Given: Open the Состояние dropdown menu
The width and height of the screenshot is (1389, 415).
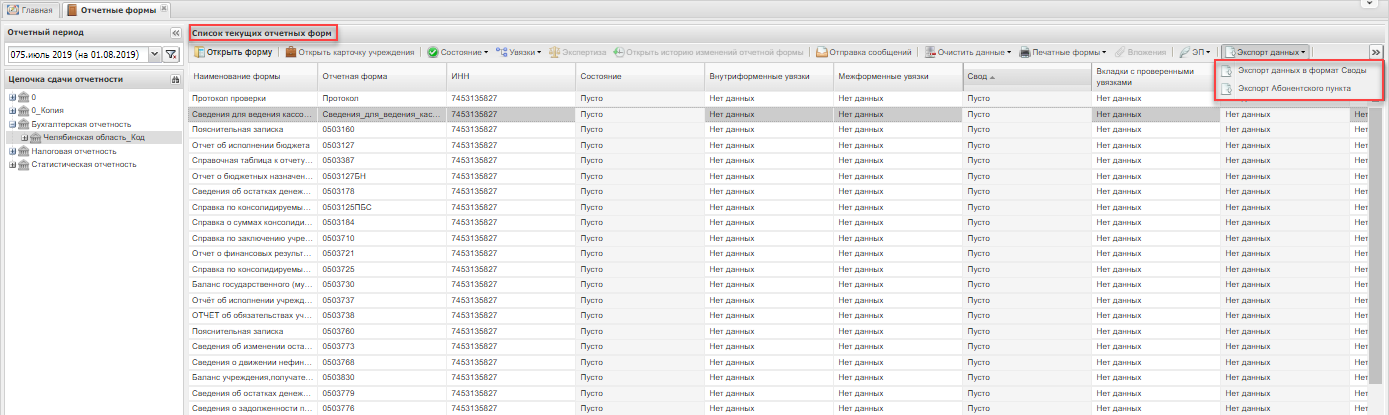Looking at the screenshot, I should (x=458, y=52).
